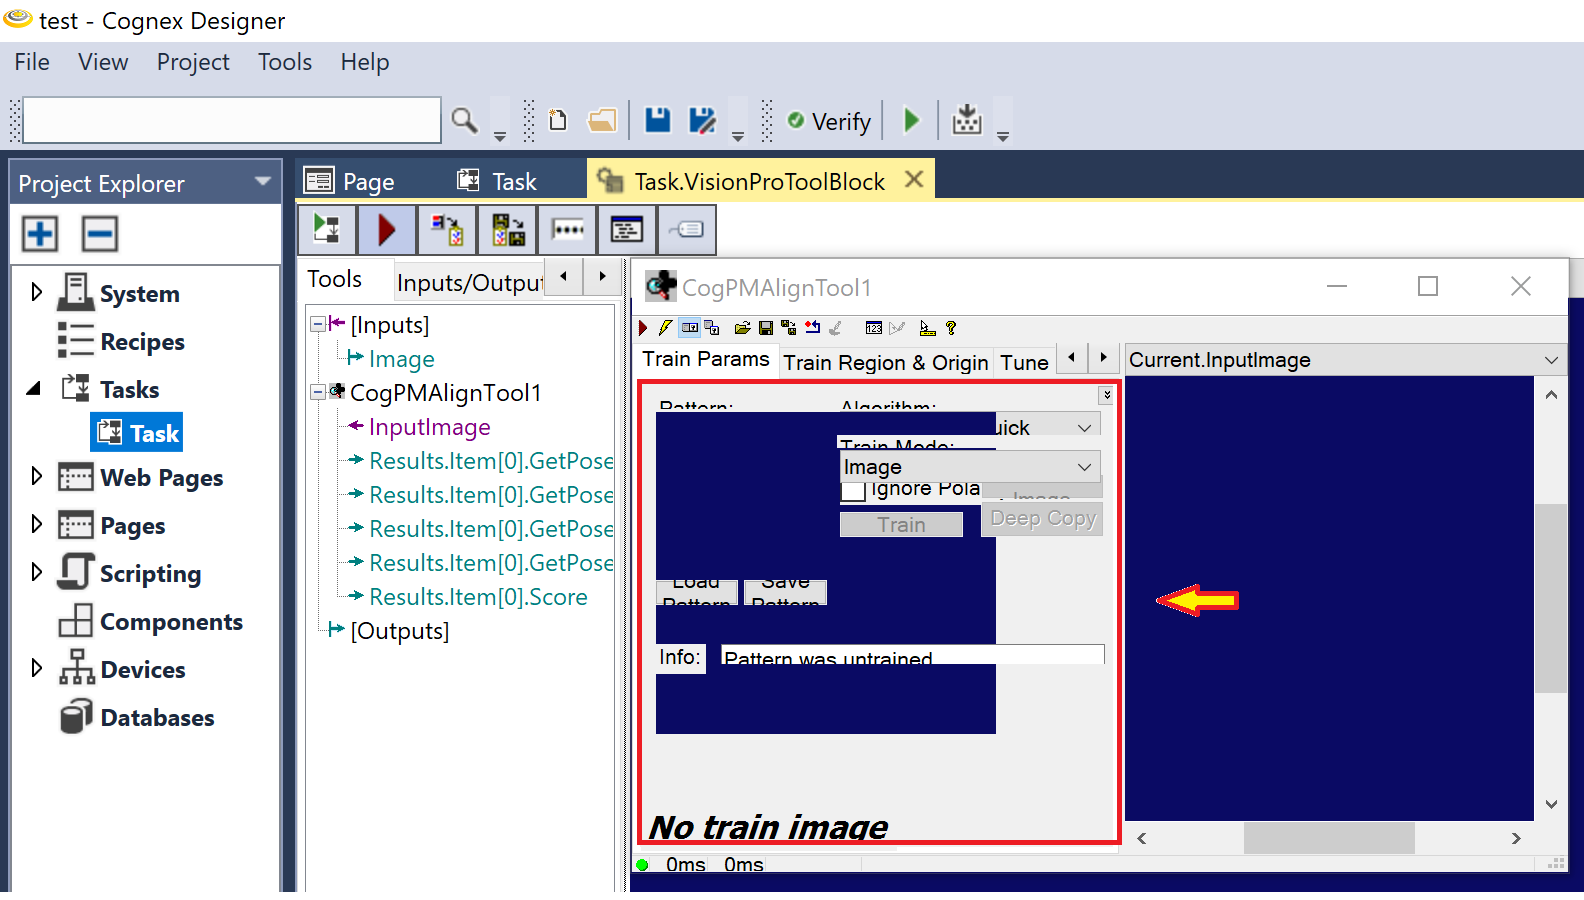Click the dark red Run tool block arrow
Image resolution: width=1584 pixels, height=900 pixels.
pyautogui.click(x=387, y=230)
